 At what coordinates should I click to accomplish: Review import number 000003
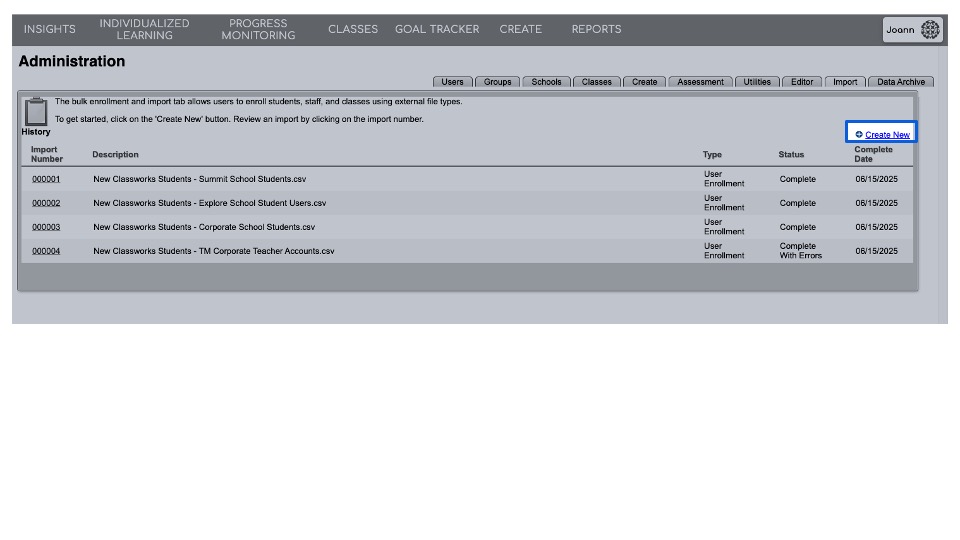46,227
